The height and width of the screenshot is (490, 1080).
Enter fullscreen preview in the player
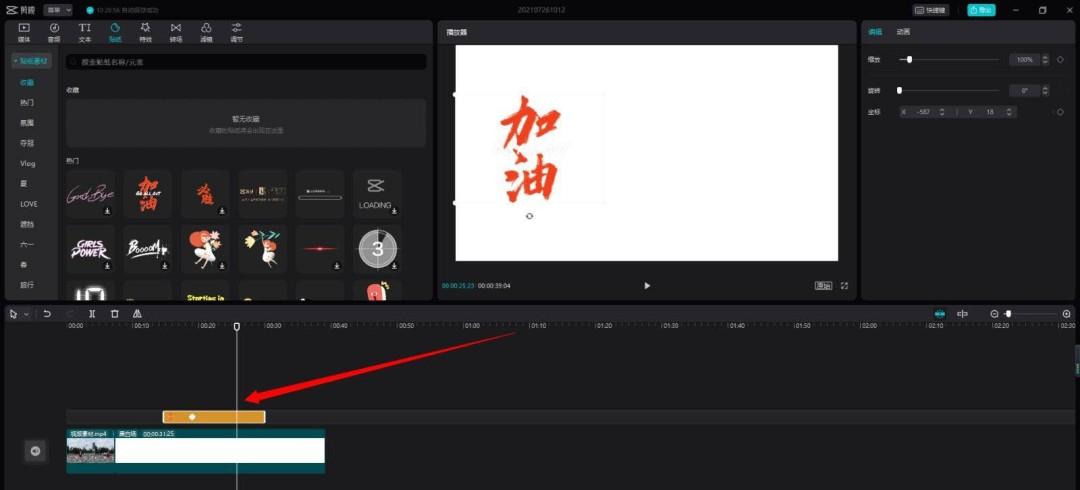(x=844, y=286)
